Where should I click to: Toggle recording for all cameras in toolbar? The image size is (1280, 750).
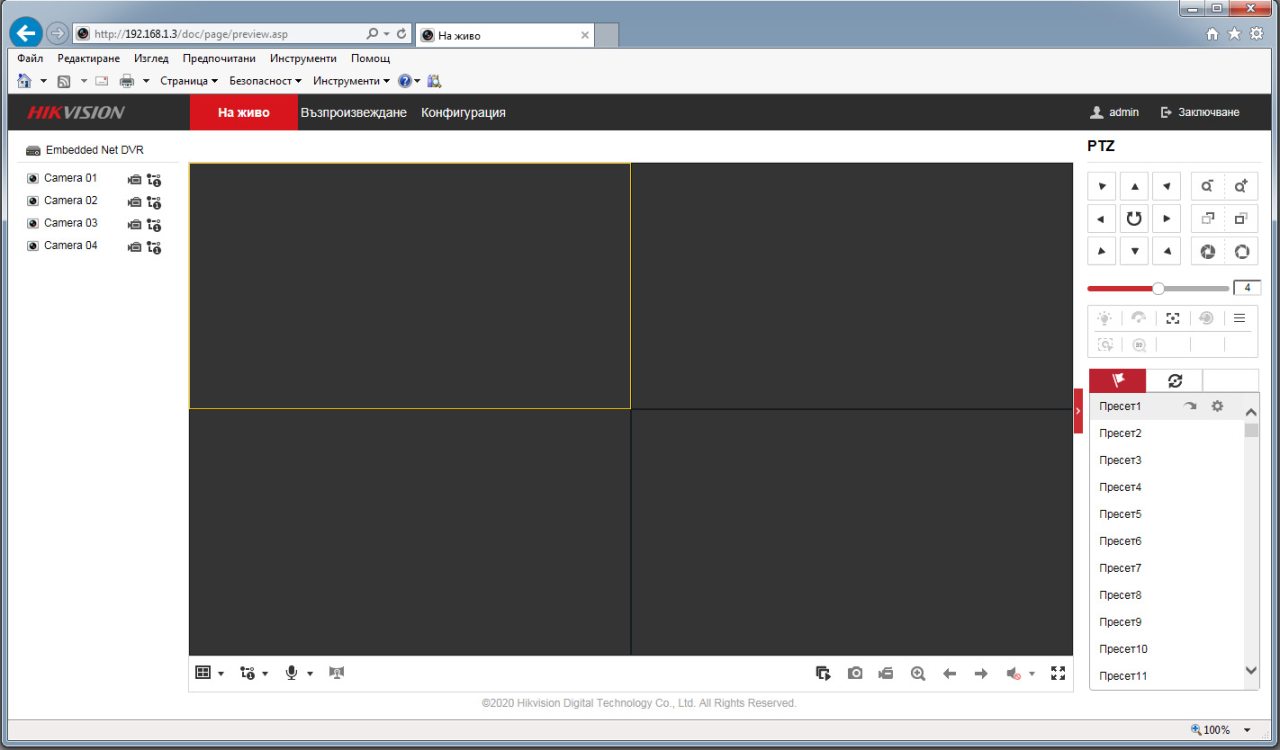886,674
